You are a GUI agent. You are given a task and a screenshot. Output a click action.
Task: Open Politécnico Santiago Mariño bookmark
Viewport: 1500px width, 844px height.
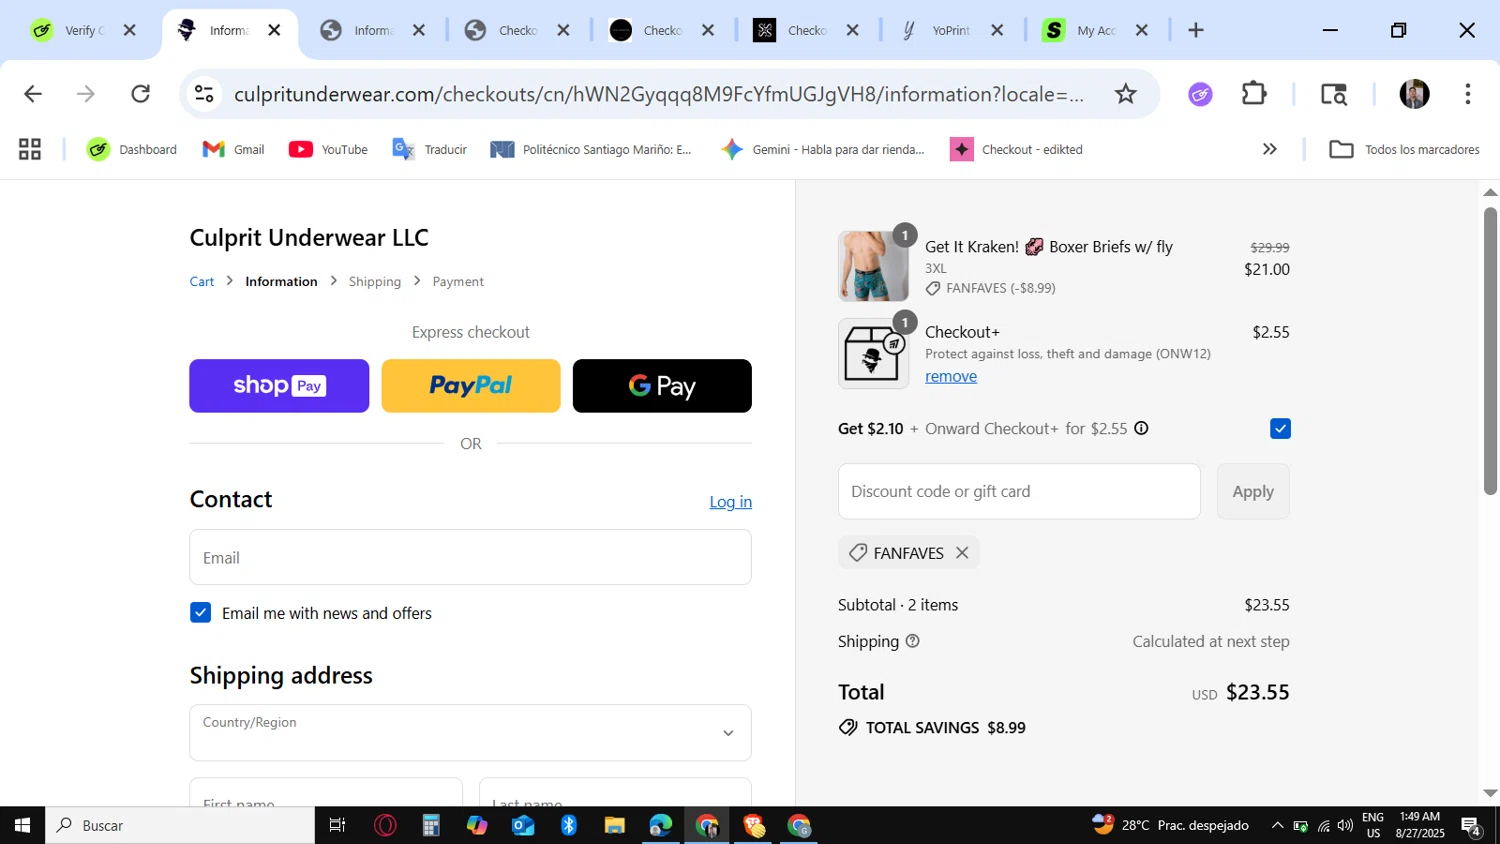[x=592, y=149]
